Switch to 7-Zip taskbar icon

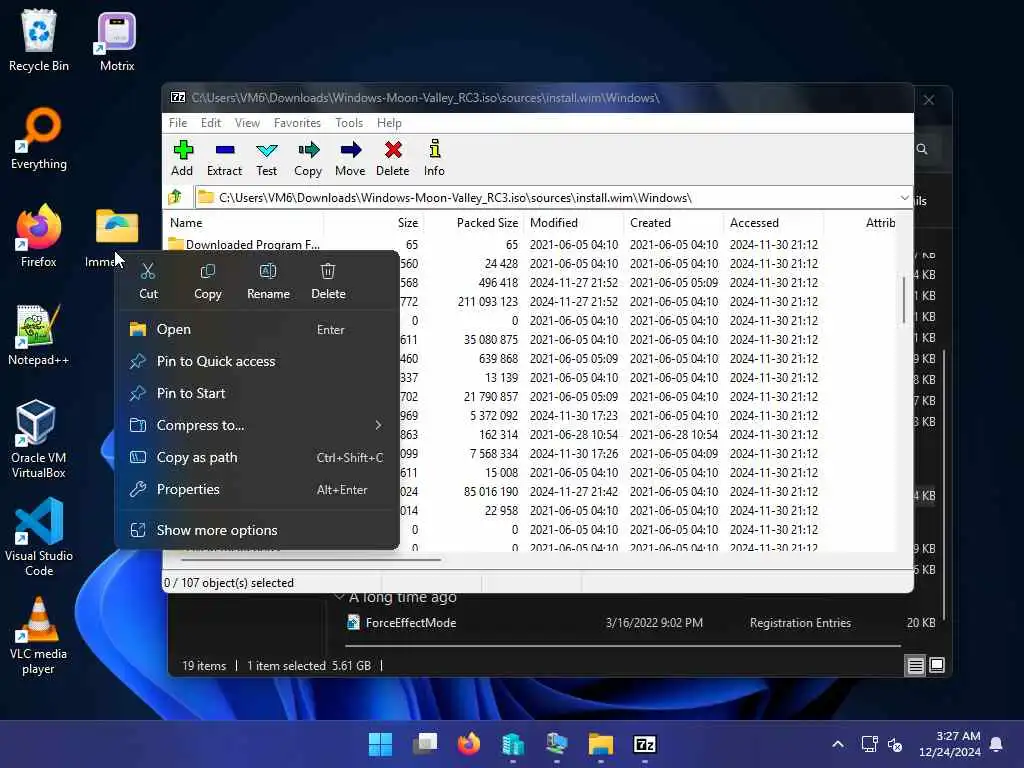click(645, 744)
